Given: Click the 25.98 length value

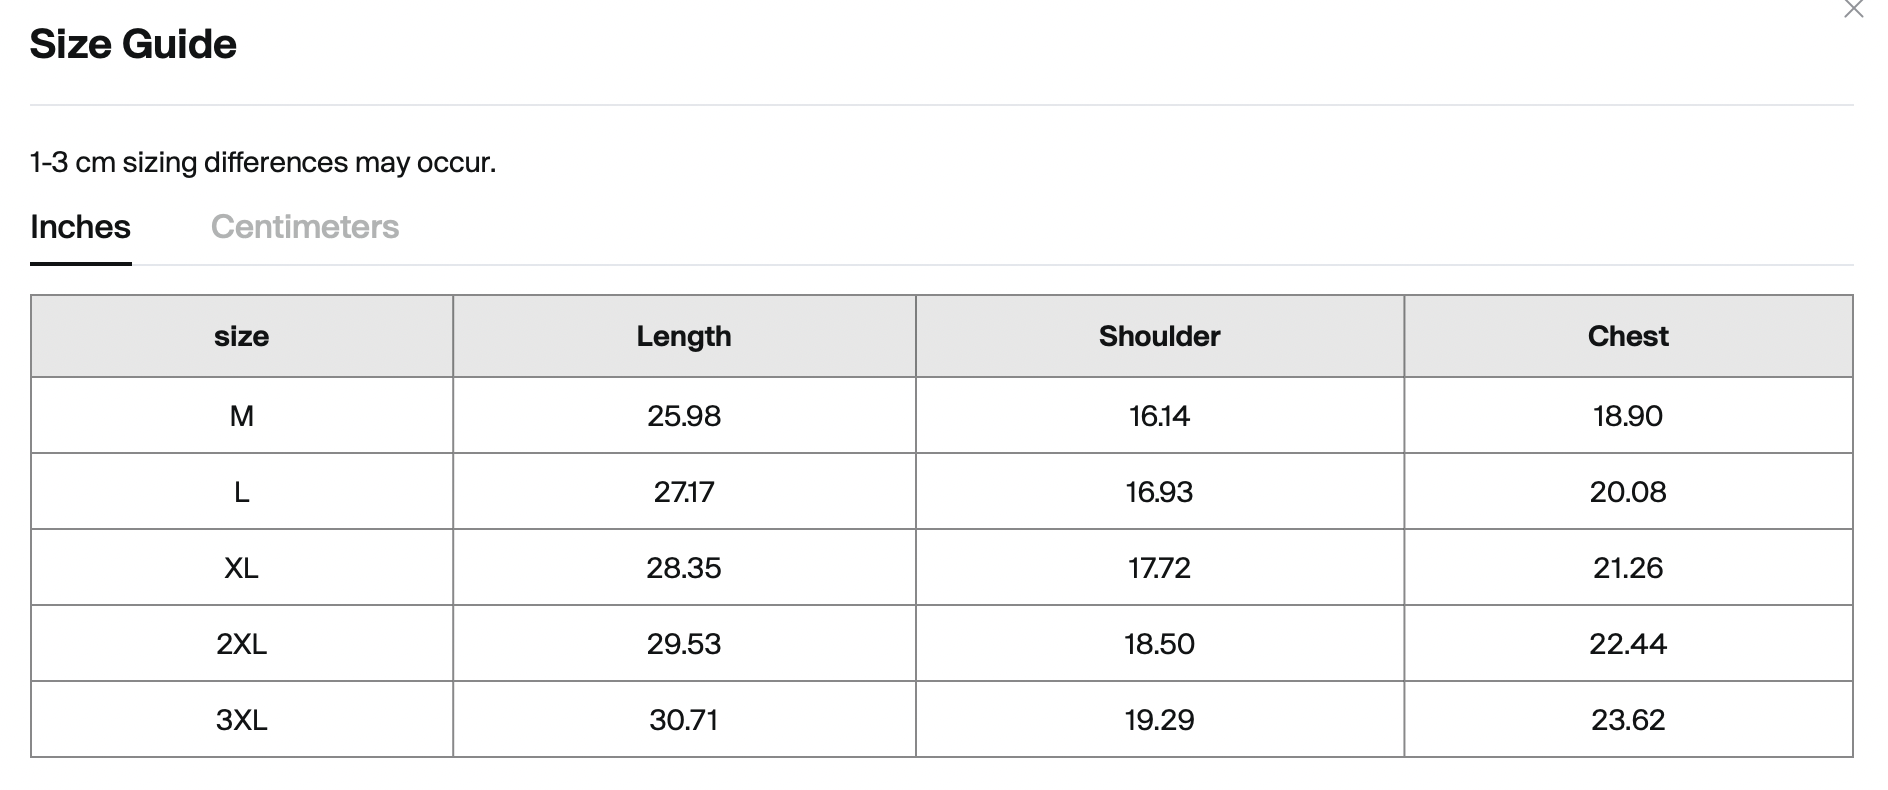Looking at the screenshot, I should pyautogui.click(x=684, y=416).
